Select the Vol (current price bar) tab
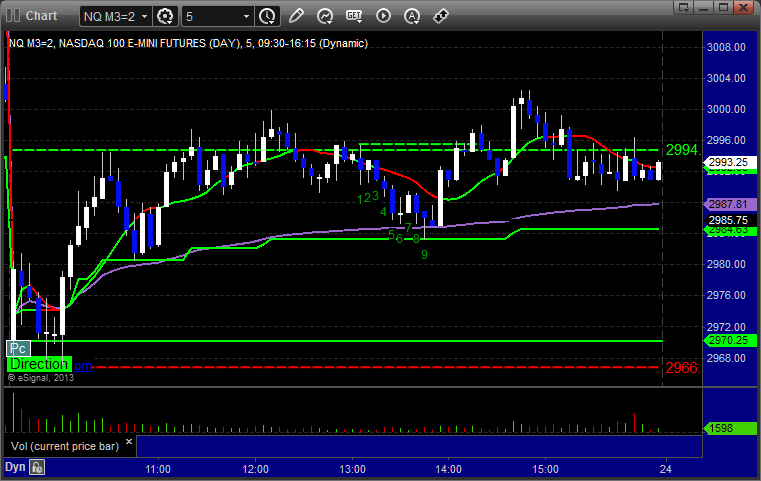This screenshot has height=481, width=761. pos(65,445)
